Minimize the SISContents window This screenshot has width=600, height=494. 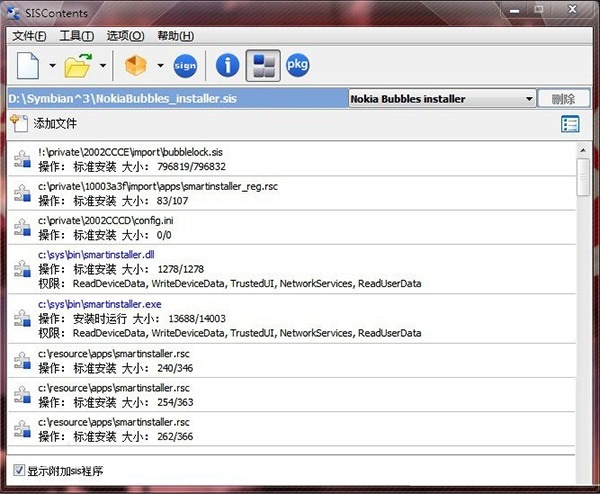[515, 10]
